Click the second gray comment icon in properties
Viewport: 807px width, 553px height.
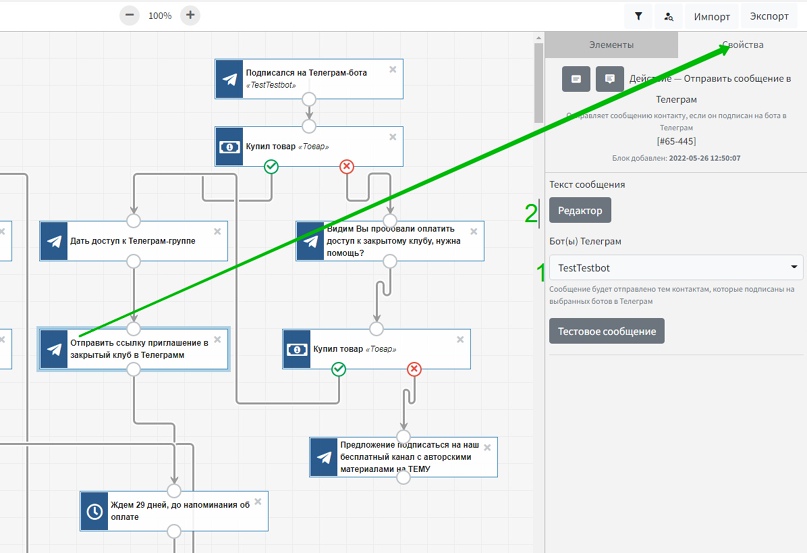coord(609,79)
